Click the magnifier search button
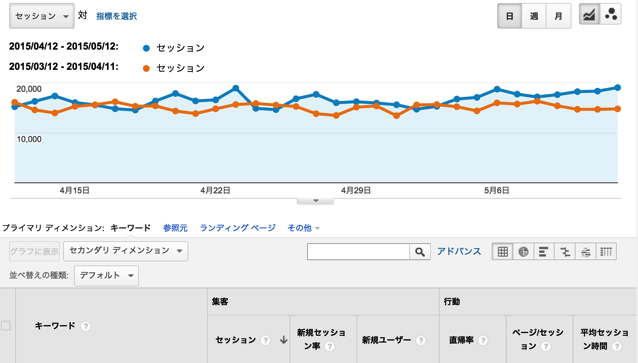This screenshot has height=363, width=638. 420,251
